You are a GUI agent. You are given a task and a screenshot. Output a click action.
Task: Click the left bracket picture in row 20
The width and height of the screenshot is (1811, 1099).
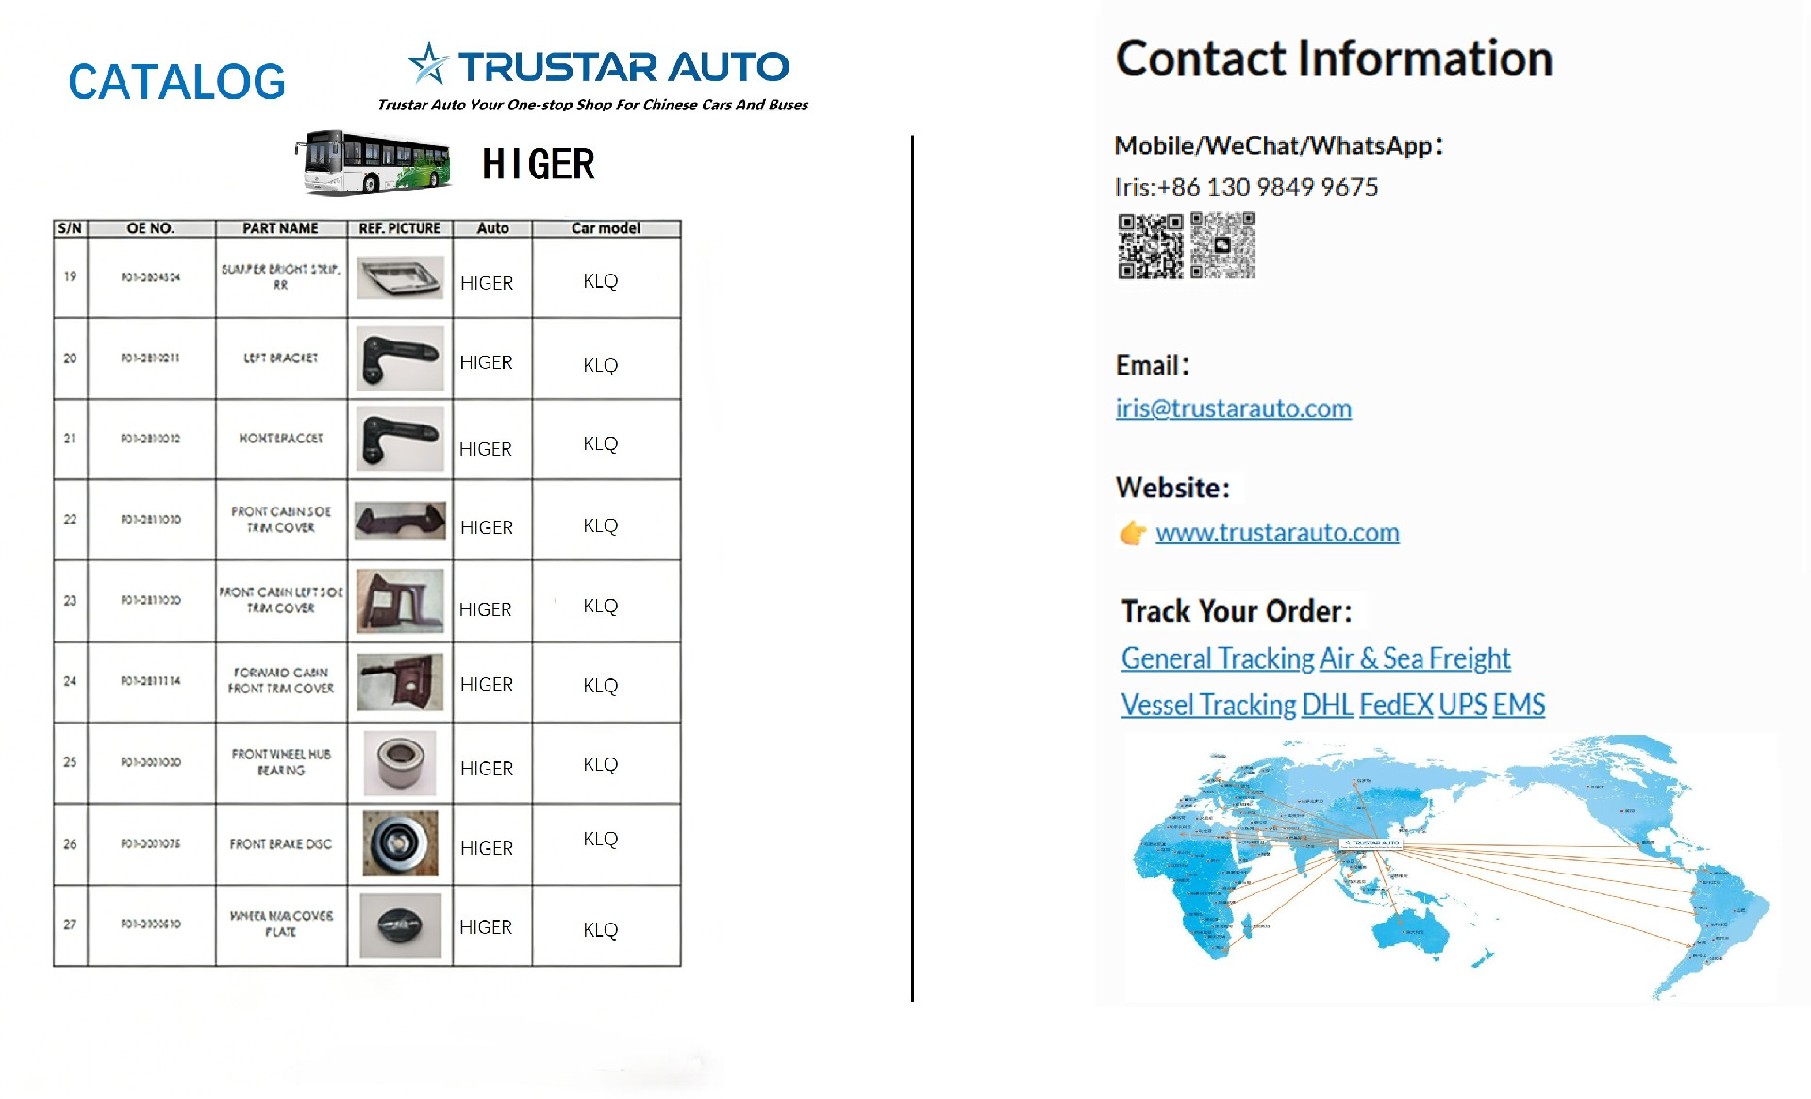pos(400,358)
